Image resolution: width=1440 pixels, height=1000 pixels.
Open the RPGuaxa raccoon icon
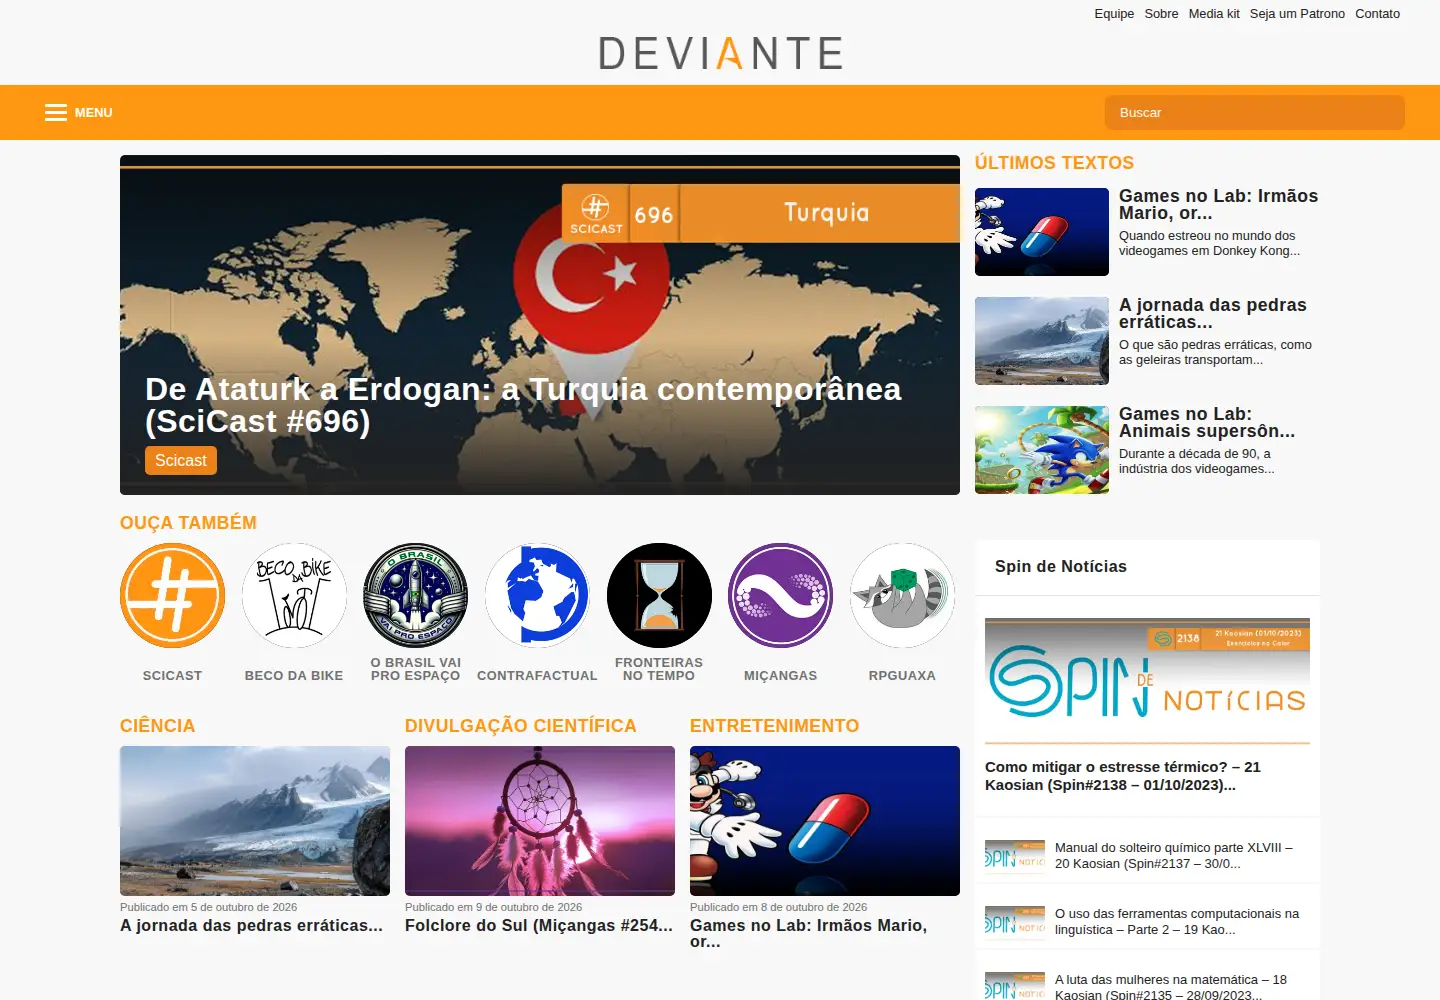[x=902, y=595]
